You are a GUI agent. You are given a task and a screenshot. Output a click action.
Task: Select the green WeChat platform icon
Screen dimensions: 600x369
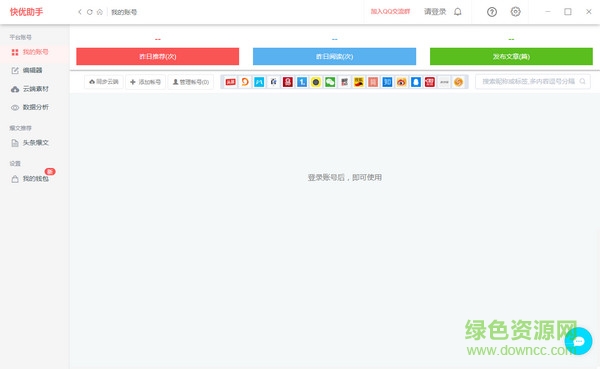coord(330,82)
